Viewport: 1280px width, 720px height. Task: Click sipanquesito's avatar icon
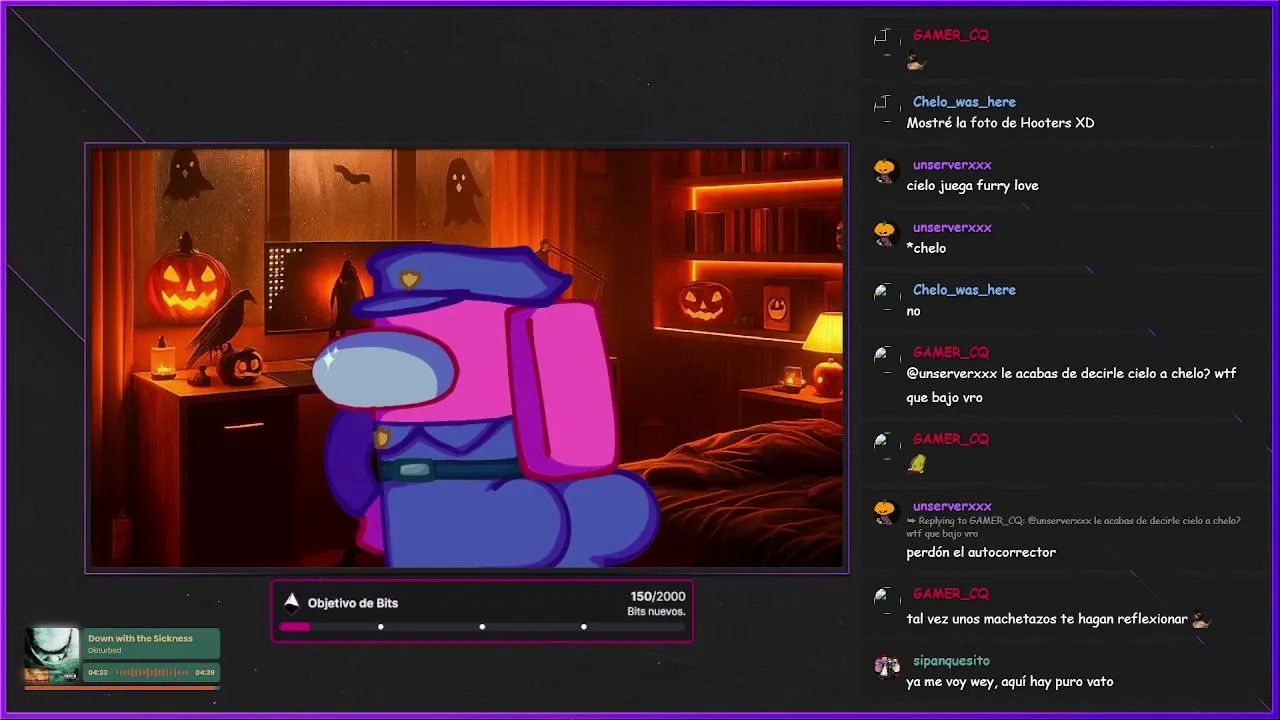coord(886,665)
